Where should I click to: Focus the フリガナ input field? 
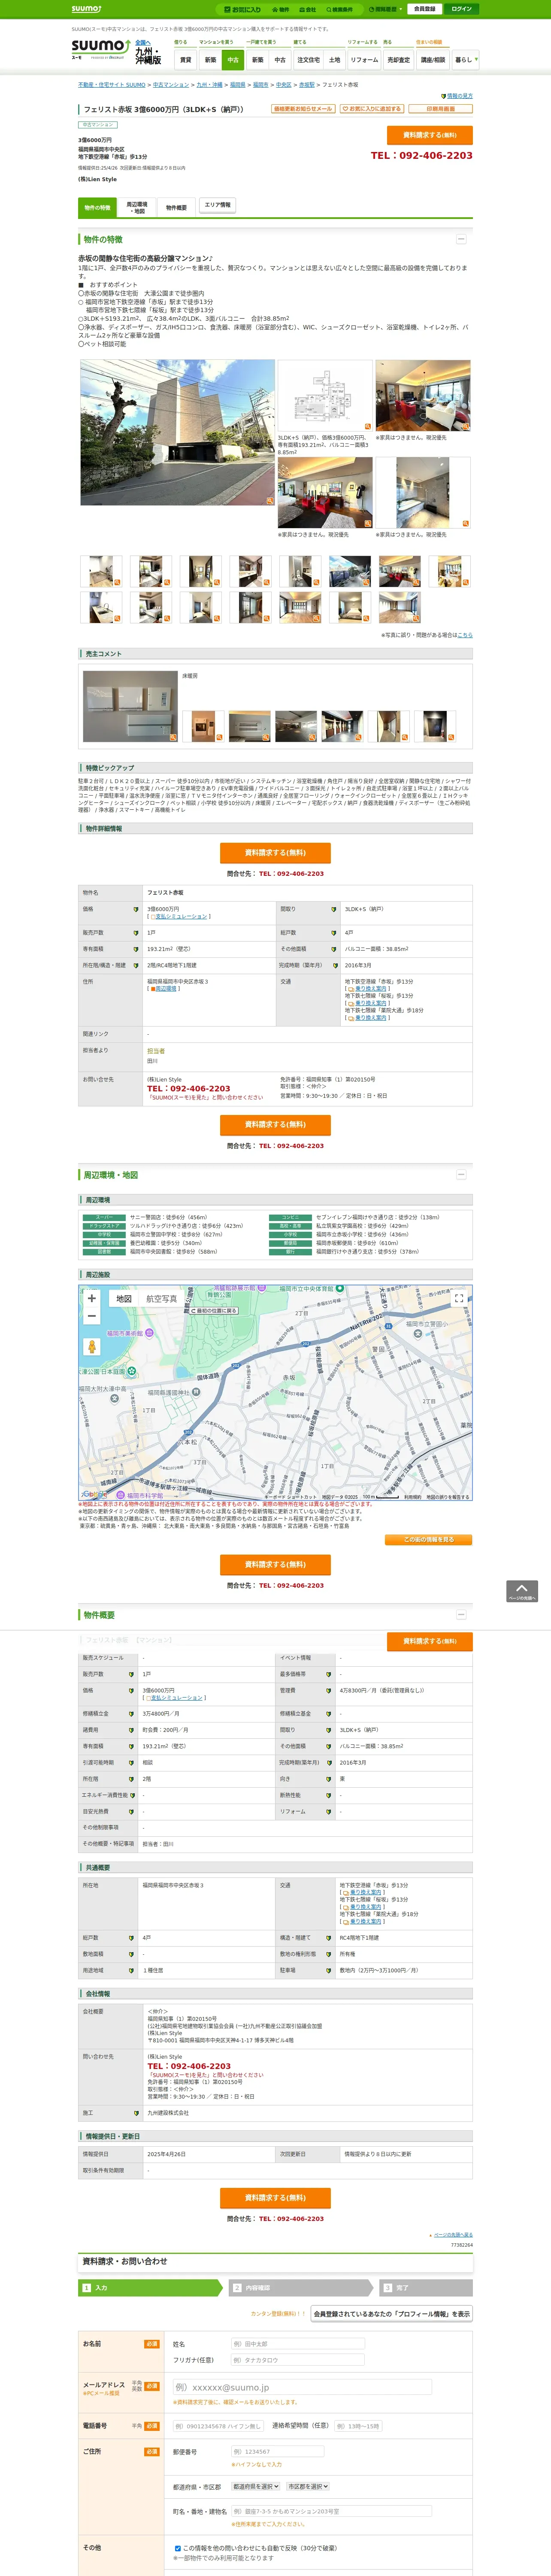click(x=298, y=2360)
